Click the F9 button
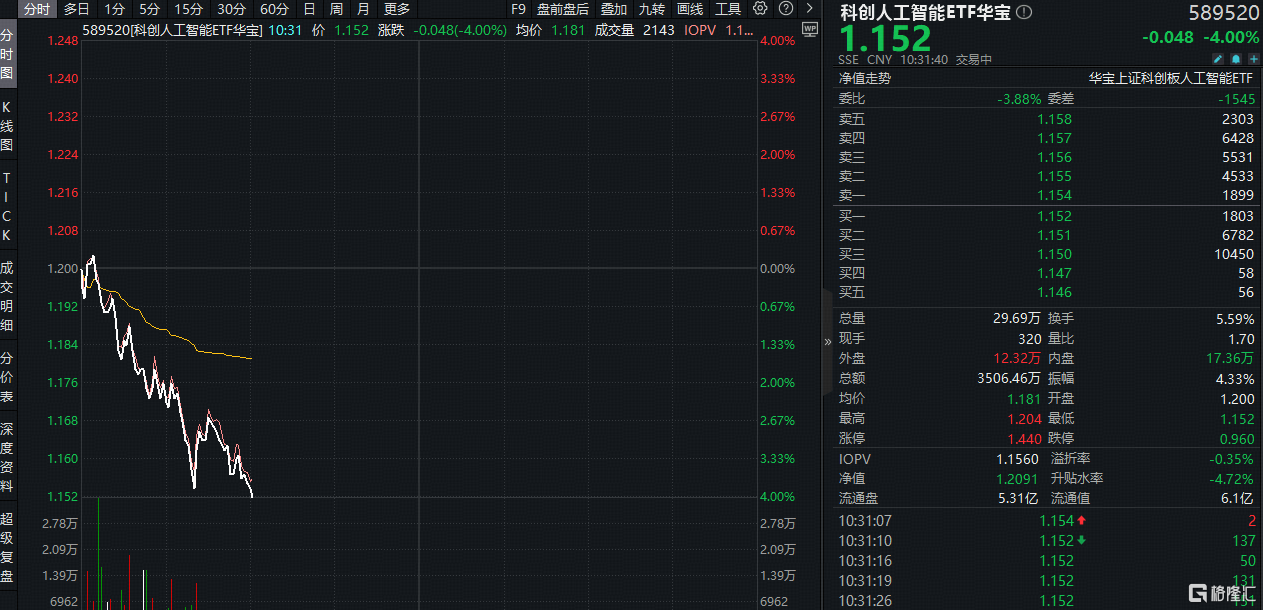Screen dimensions: 1263x610 (x=518, y=9)
